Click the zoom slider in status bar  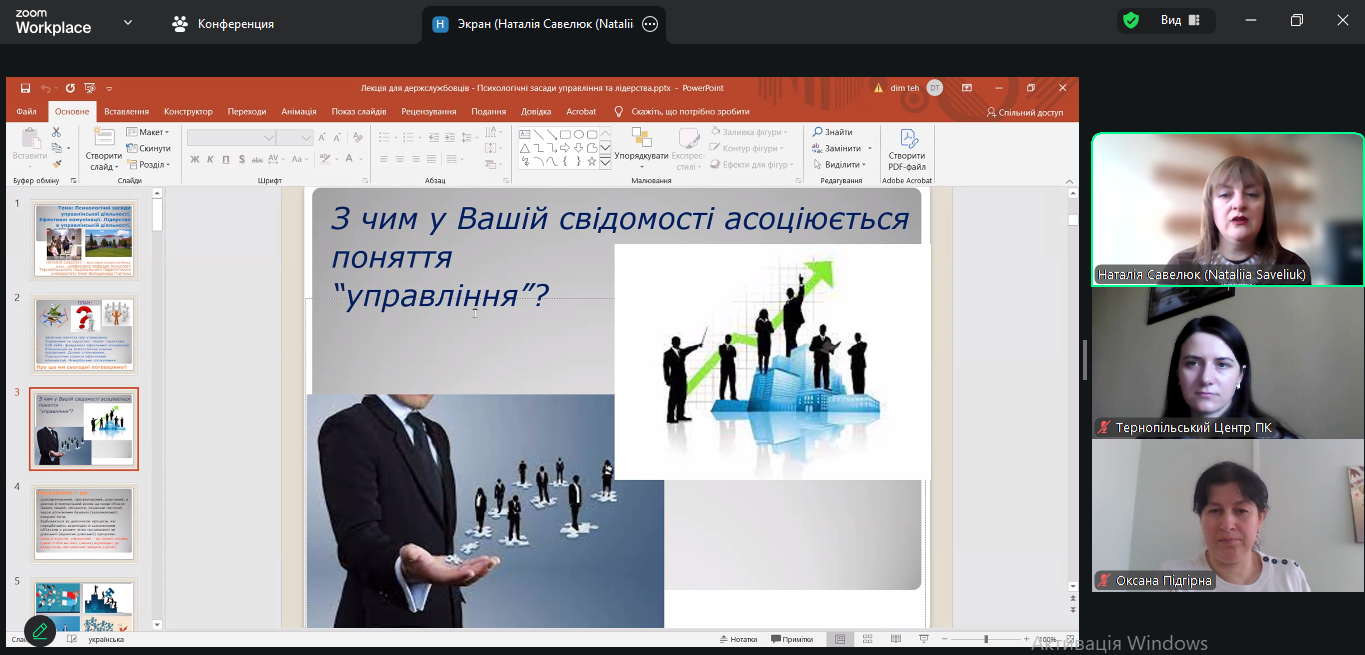pos(986,639)
